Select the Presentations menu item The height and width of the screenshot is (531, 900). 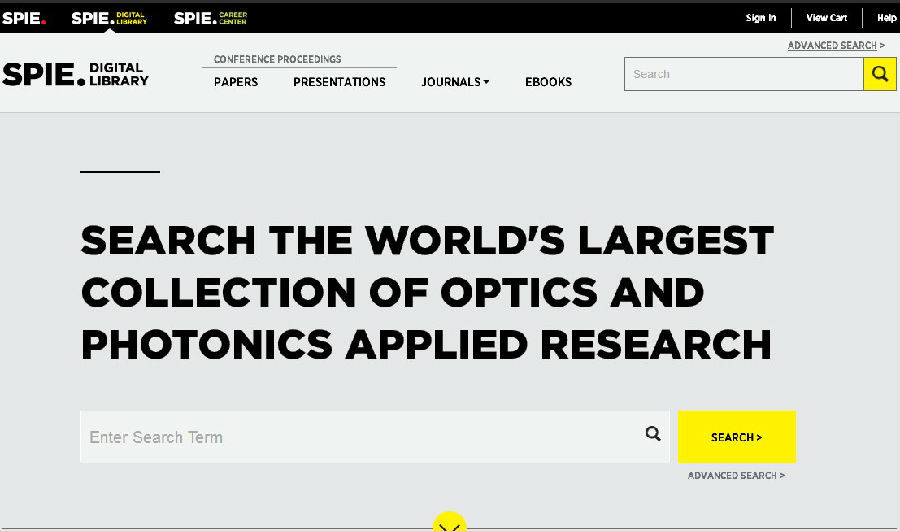pos(339,82)
